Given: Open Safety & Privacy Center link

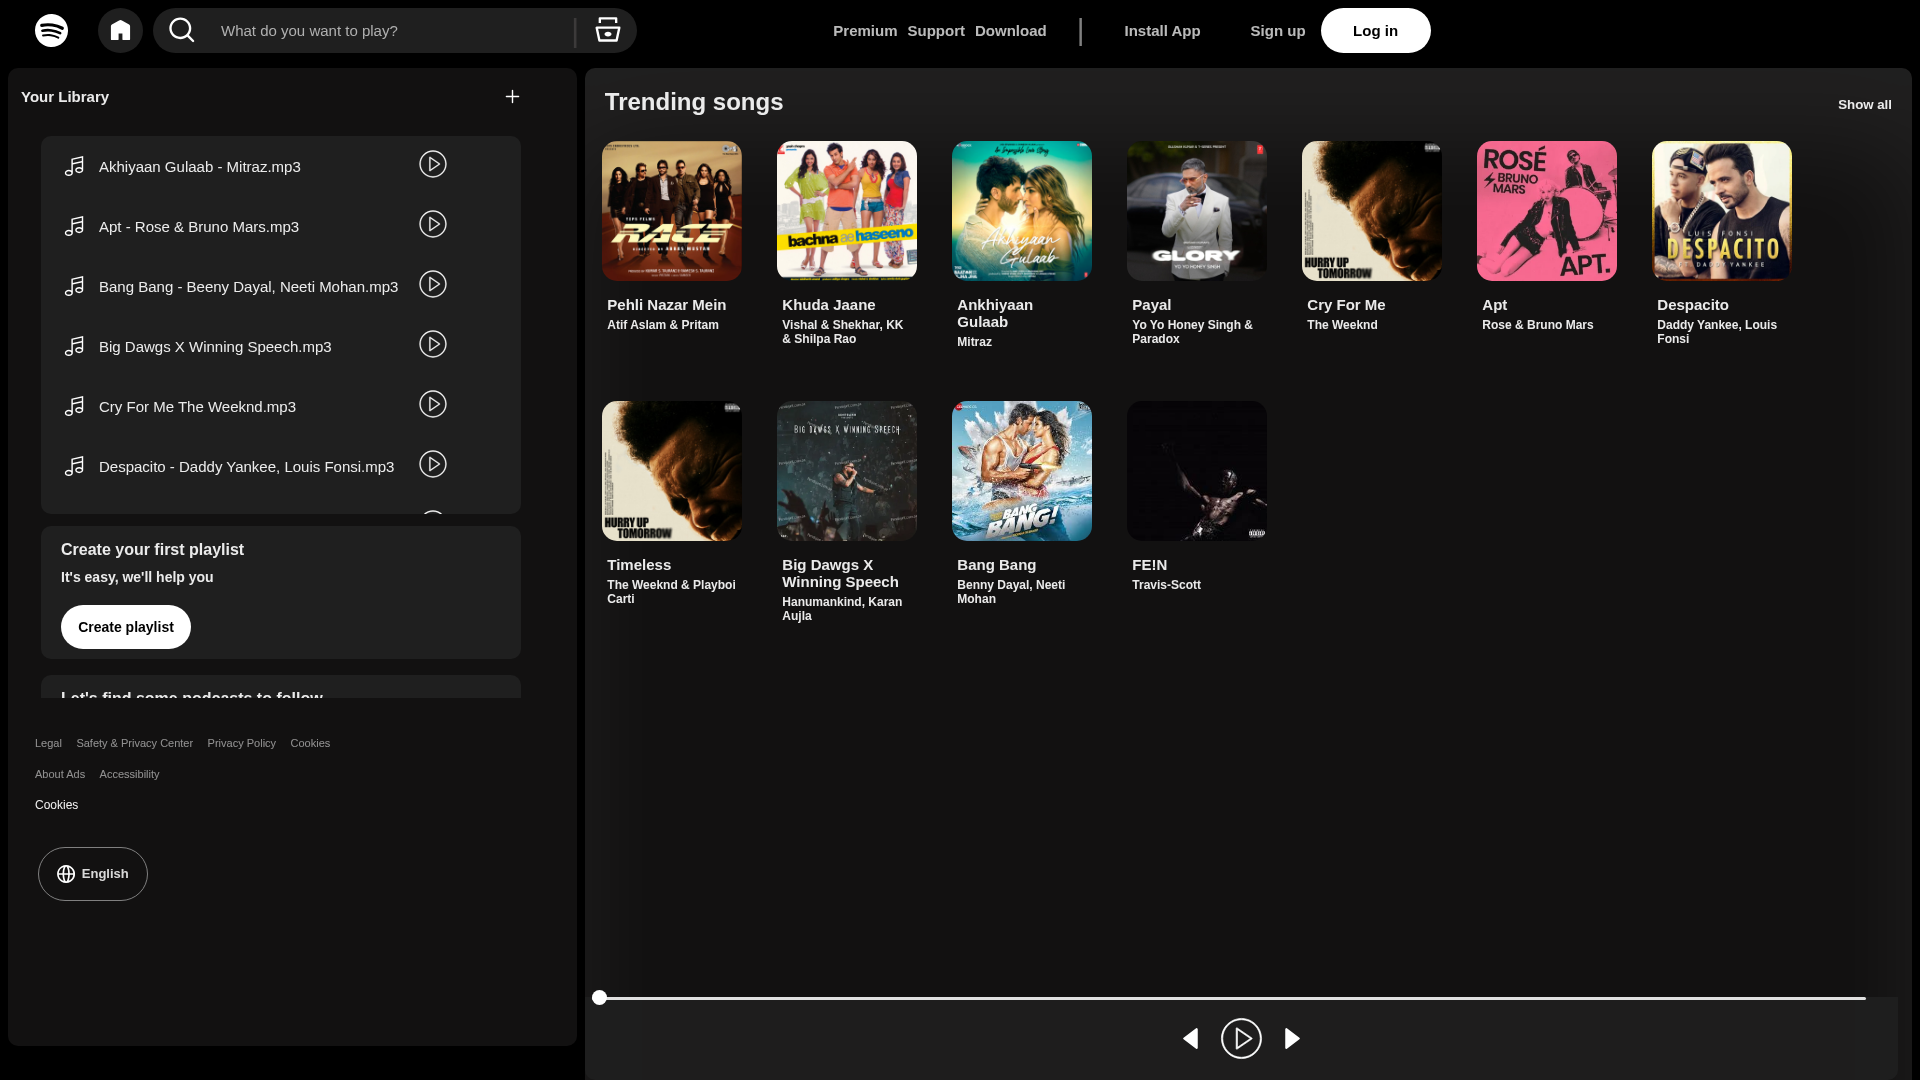Looking at the screenshot, I should point(134,743).
